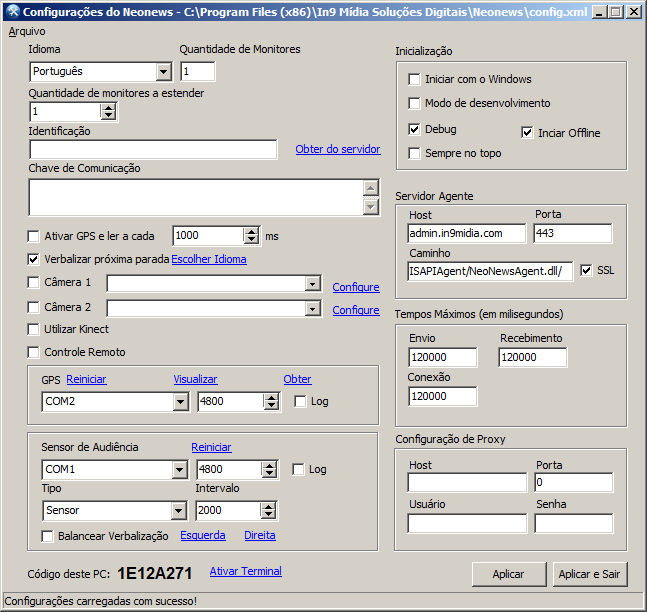Increase the Intervalo value 2000
The width and height of the screenshot is (647, 612).
click(x=268, y=507)
